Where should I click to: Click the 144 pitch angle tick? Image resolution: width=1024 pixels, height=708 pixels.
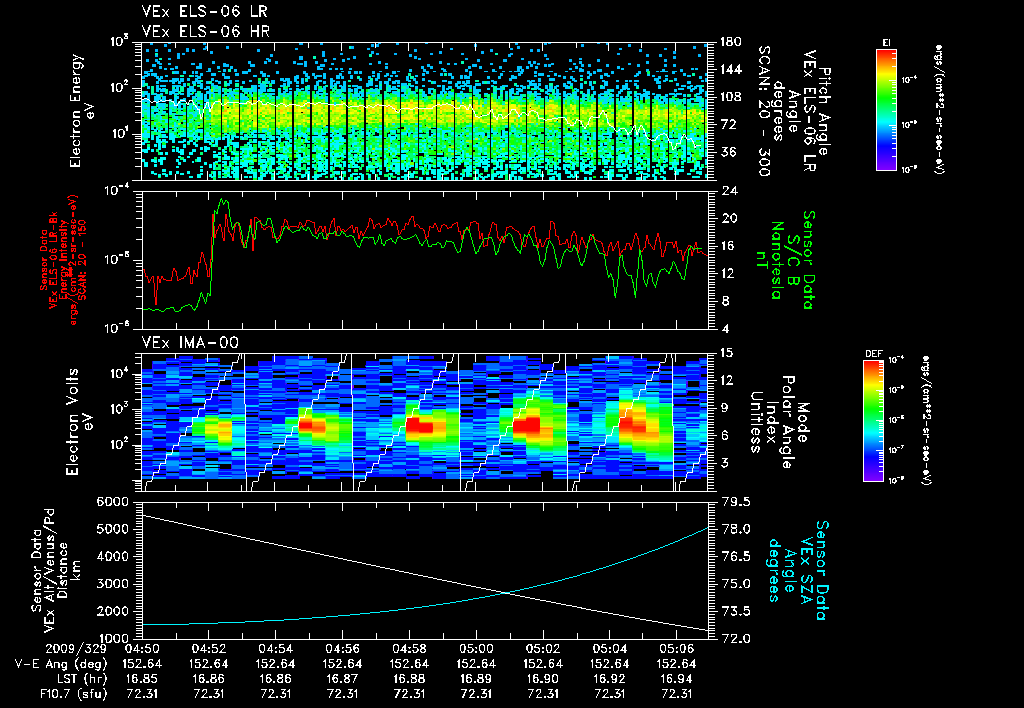click(x=729, y=69)
